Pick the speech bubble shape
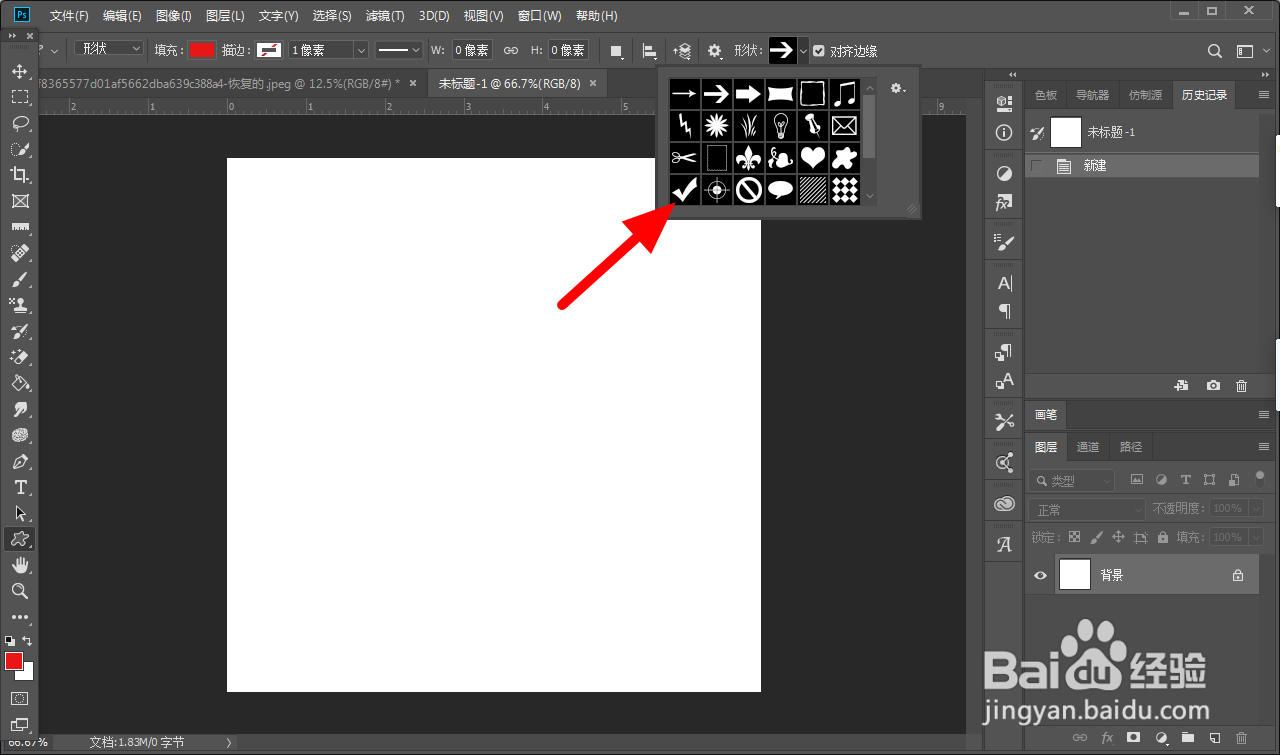This screenshot has width=1280, height=755. coord(781,189)
